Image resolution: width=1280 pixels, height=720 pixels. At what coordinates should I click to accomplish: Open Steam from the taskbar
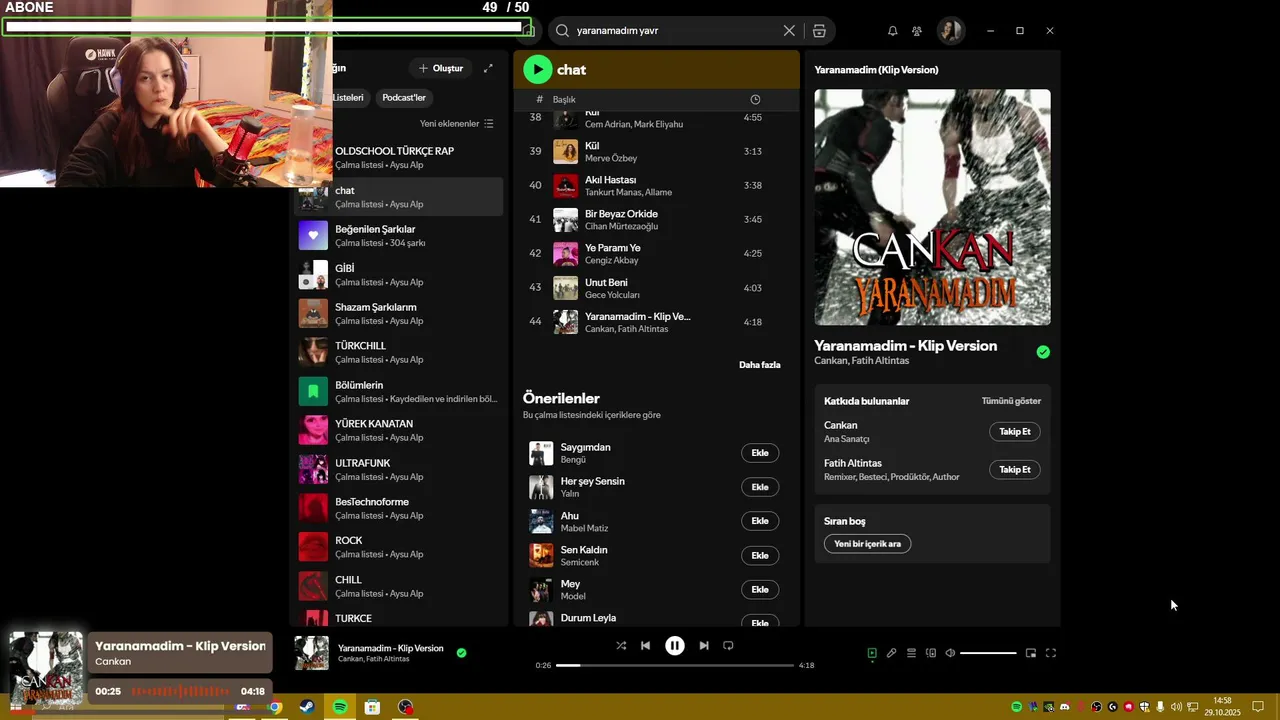(307, 707)
